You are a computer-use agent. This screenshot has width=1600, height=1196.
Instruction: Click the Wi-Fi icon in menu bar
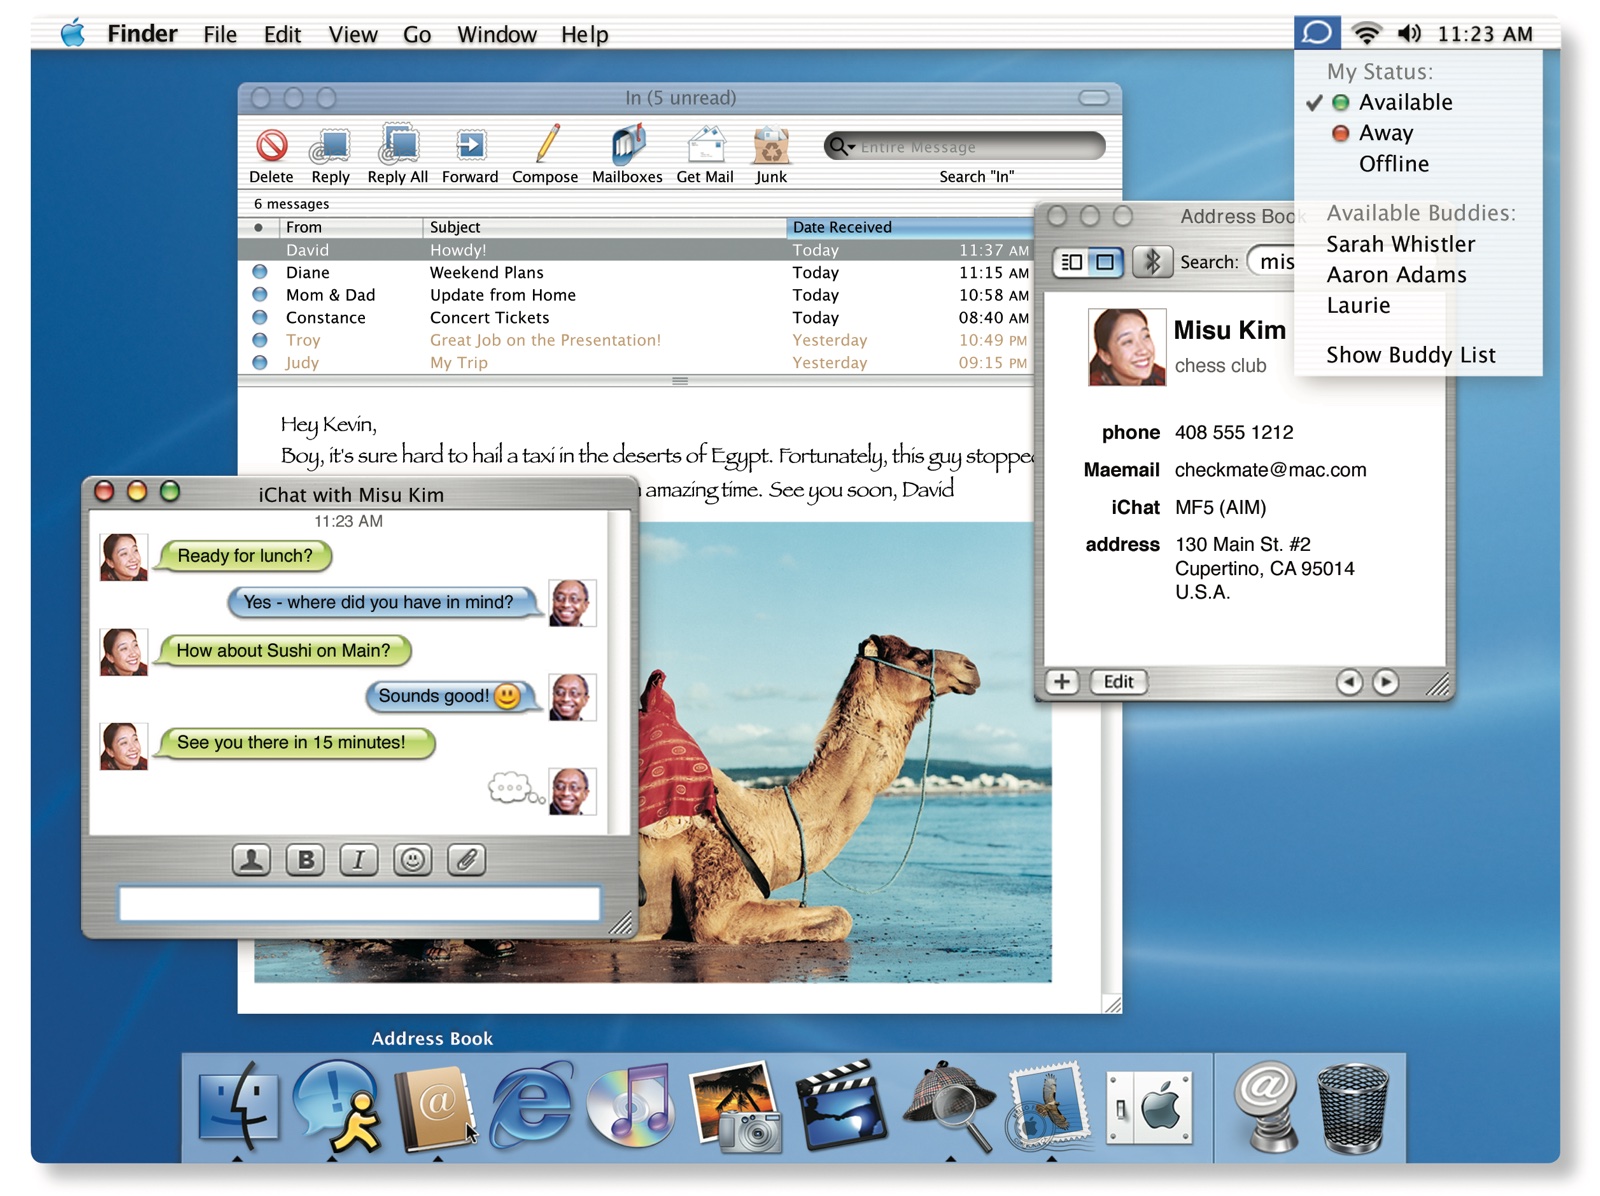point(1366,34)
